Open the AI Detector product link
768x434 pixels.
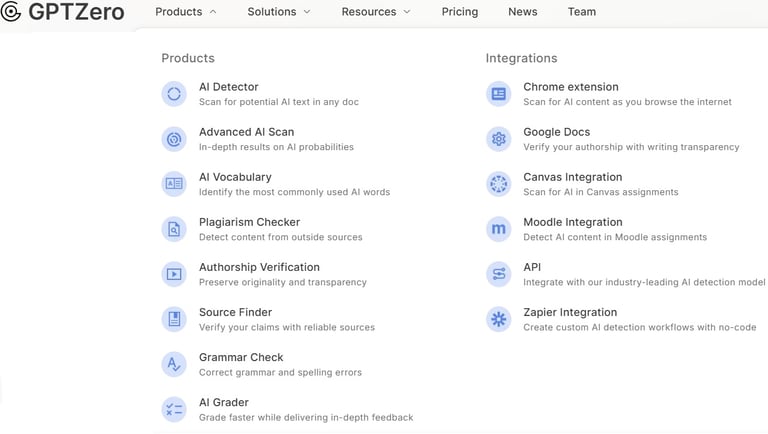pos(228,87)
